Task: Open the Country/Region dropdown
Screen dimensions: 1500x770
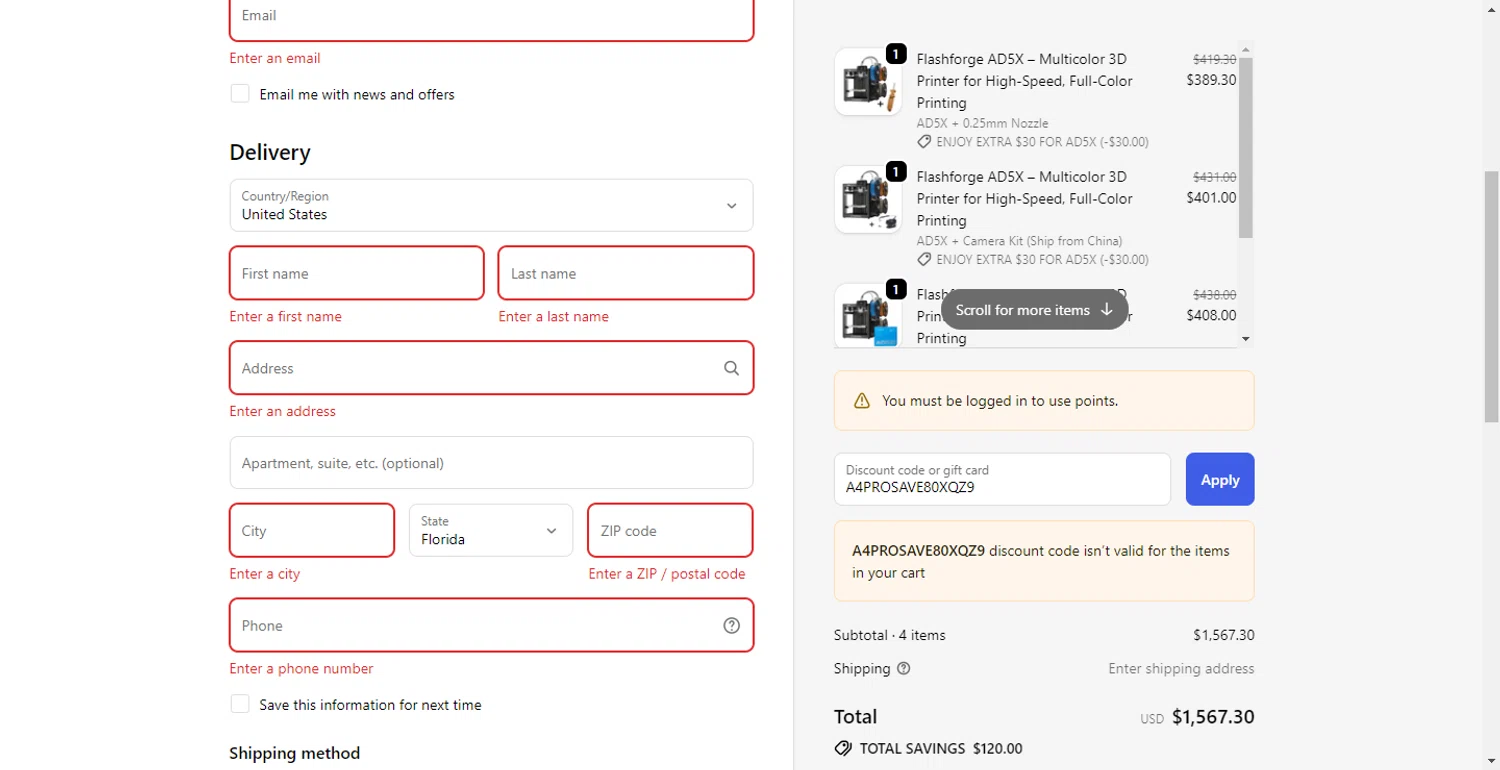Action: point(491,206)
